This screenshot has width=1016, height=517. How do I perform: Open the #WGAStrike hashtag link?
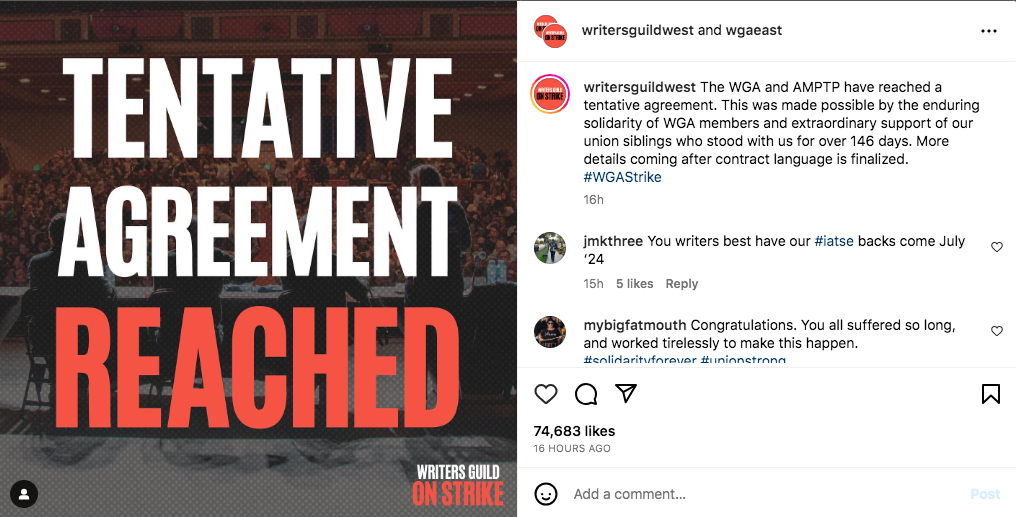[x=622, y=177]
